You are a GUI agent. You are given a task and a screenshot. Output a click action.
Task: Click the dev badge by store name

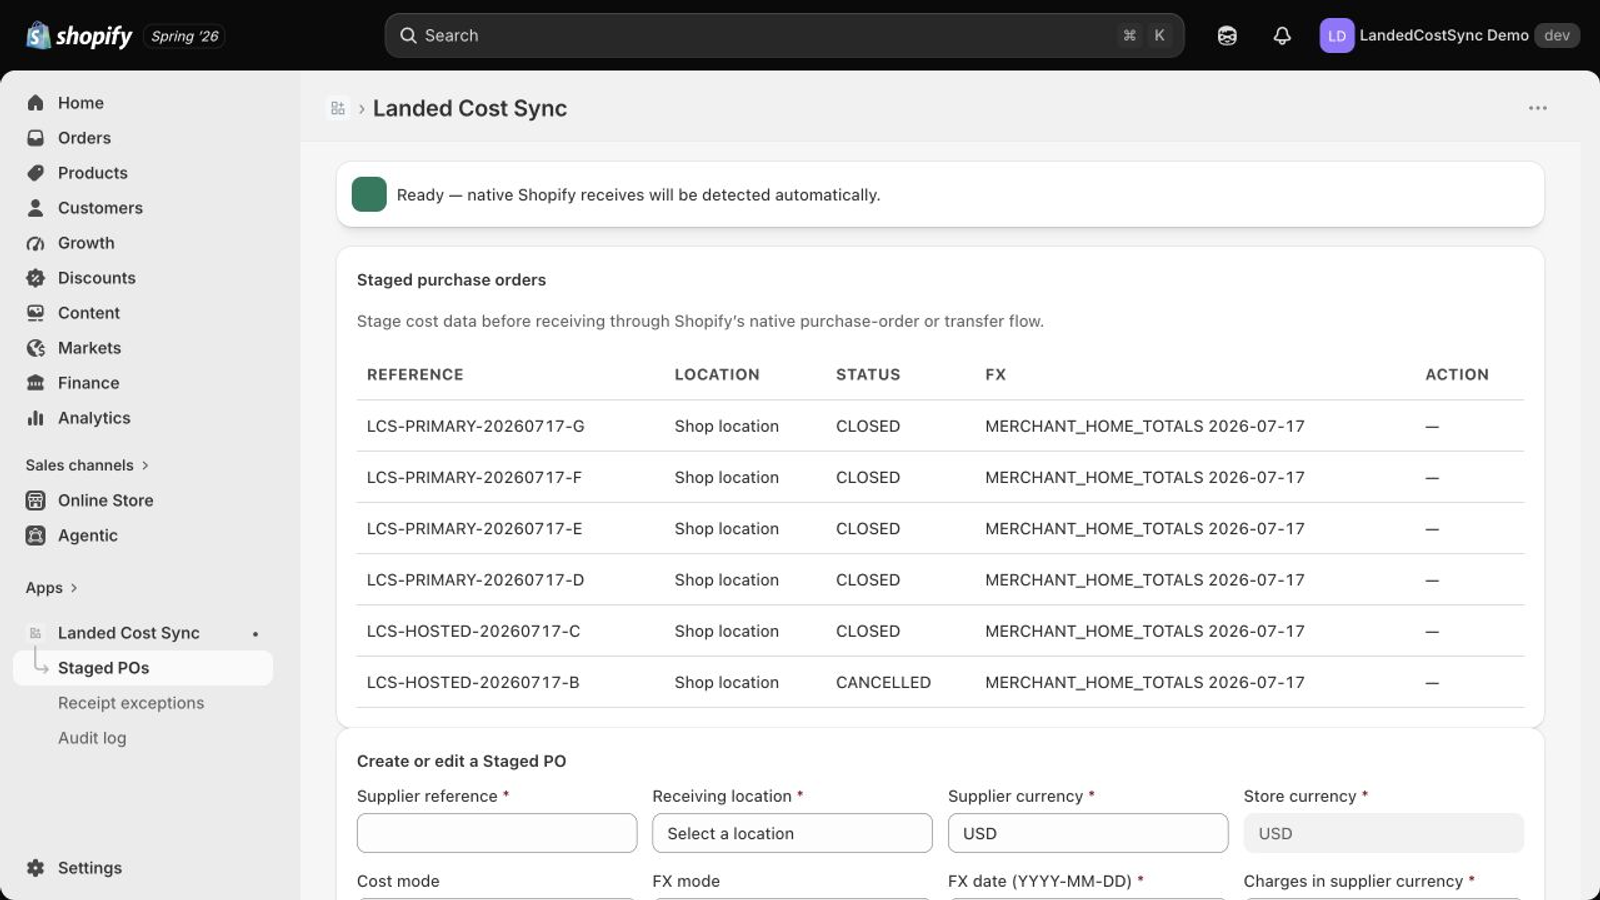coord(1557,36)
